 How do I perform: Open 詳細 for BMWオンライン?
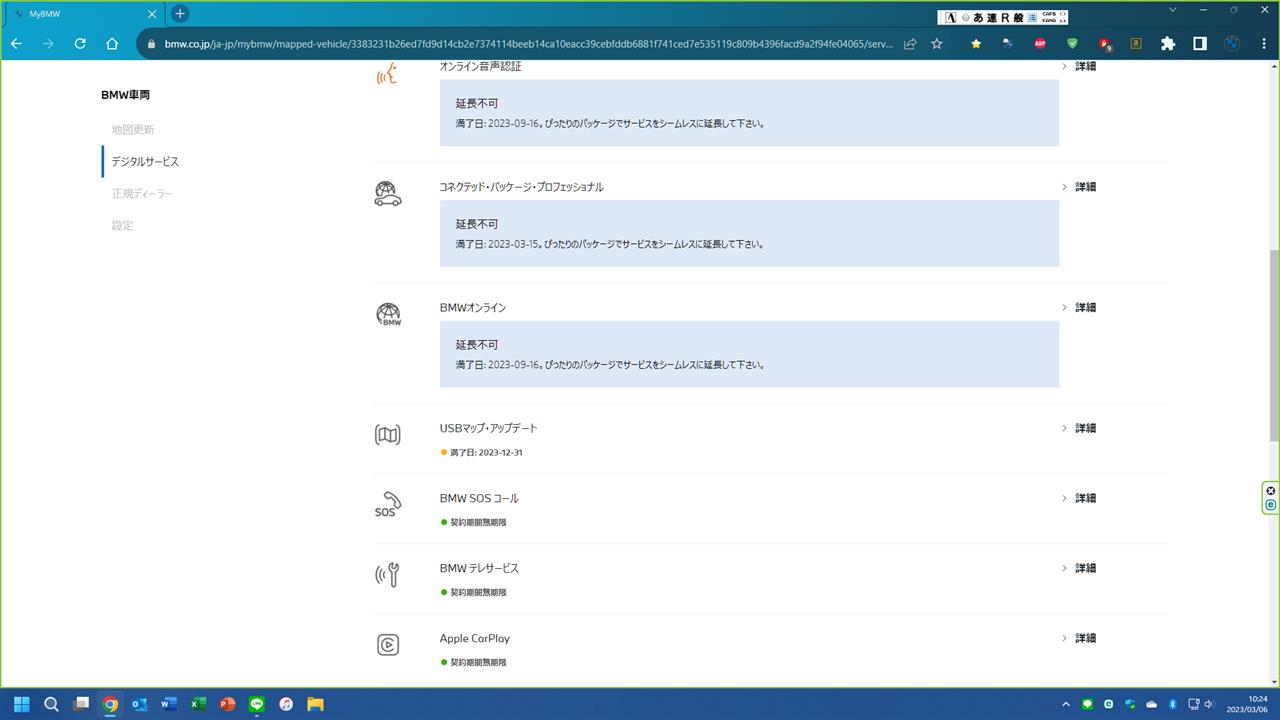[1079, 308]
